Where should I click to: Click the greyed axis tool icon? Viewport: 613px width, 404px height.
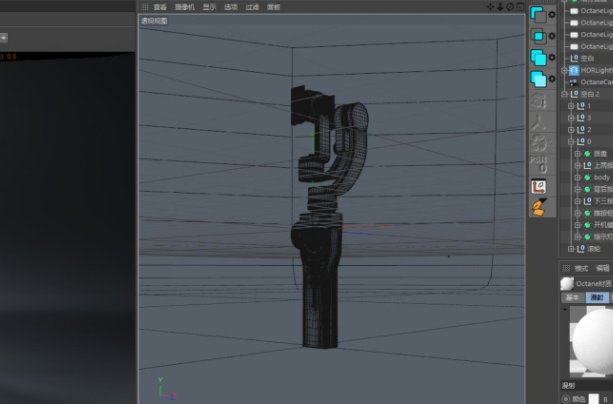pyautogui.click(x=539, y=122)
